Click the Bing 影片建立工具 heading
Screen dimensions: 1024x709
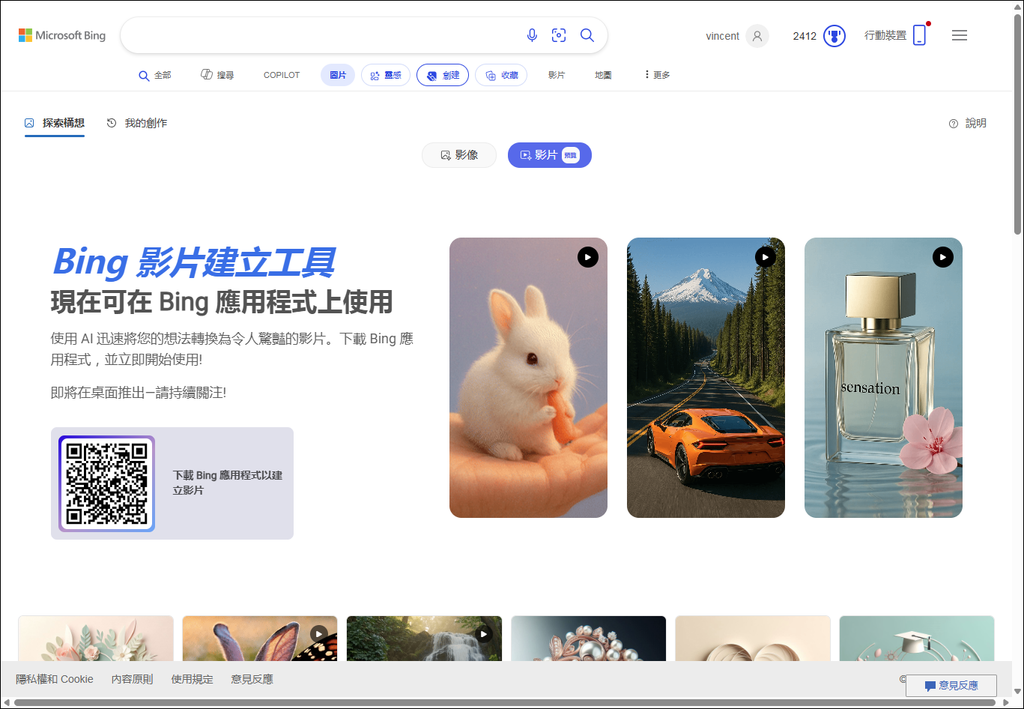pyautogui.click(x=194, y=262)
